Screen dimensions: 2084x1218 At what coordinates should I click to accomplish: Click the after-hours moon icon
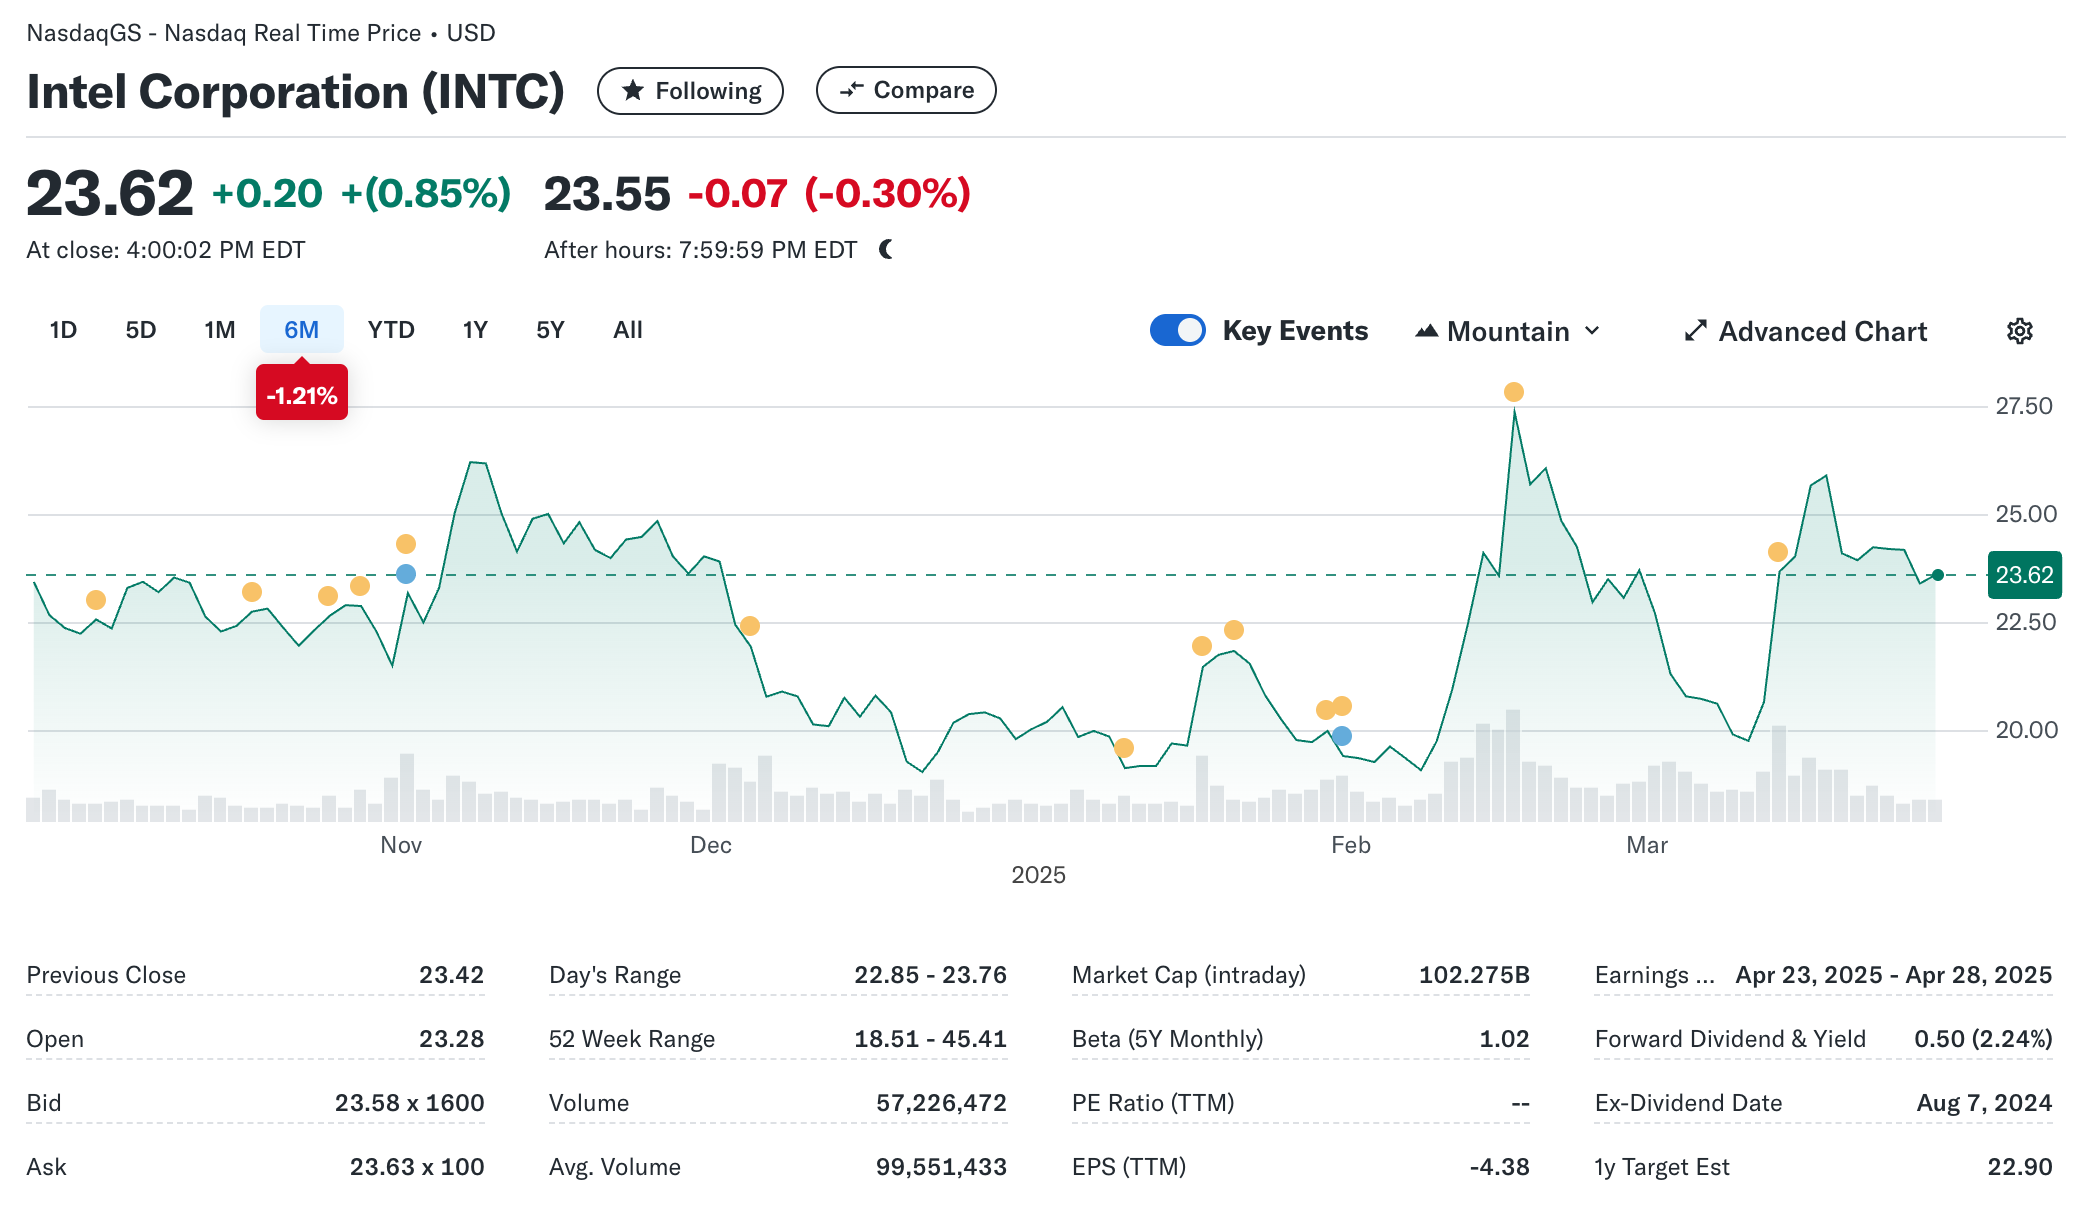coord(886,249)
